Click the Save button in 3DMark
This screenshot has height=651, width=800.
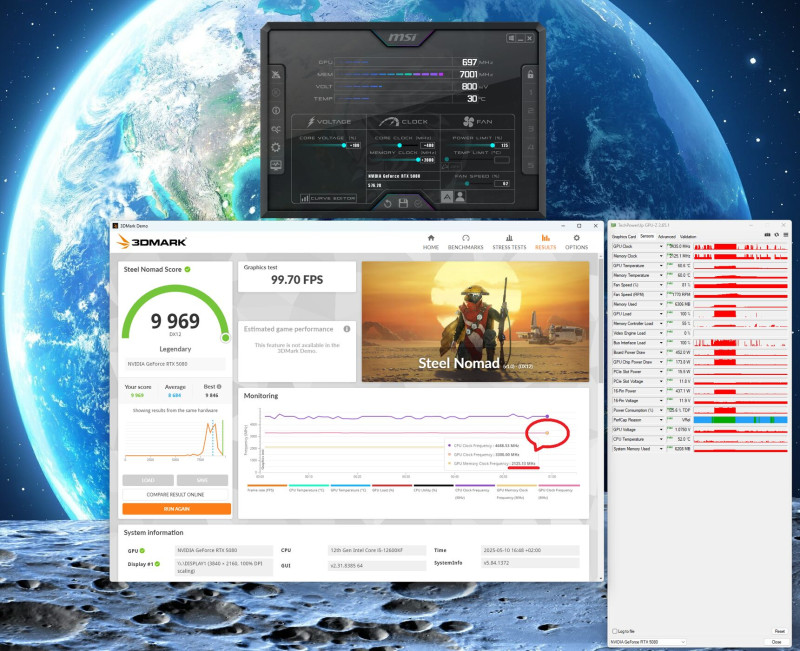(x=202, y=480)
